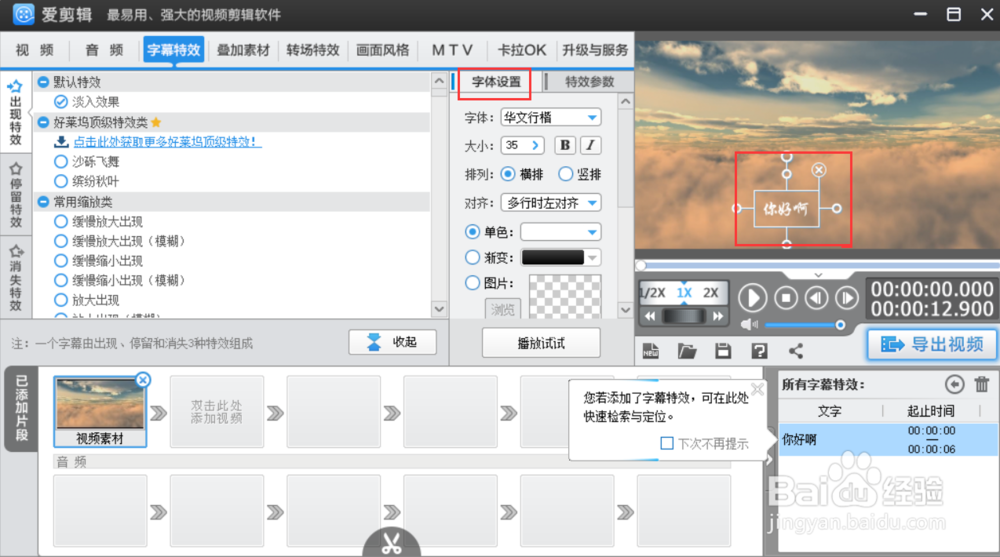Viewport: 1000px width, 557px height.
Task: Open the 对齐 alignment dropdown
Action: [x=550, y=203]
